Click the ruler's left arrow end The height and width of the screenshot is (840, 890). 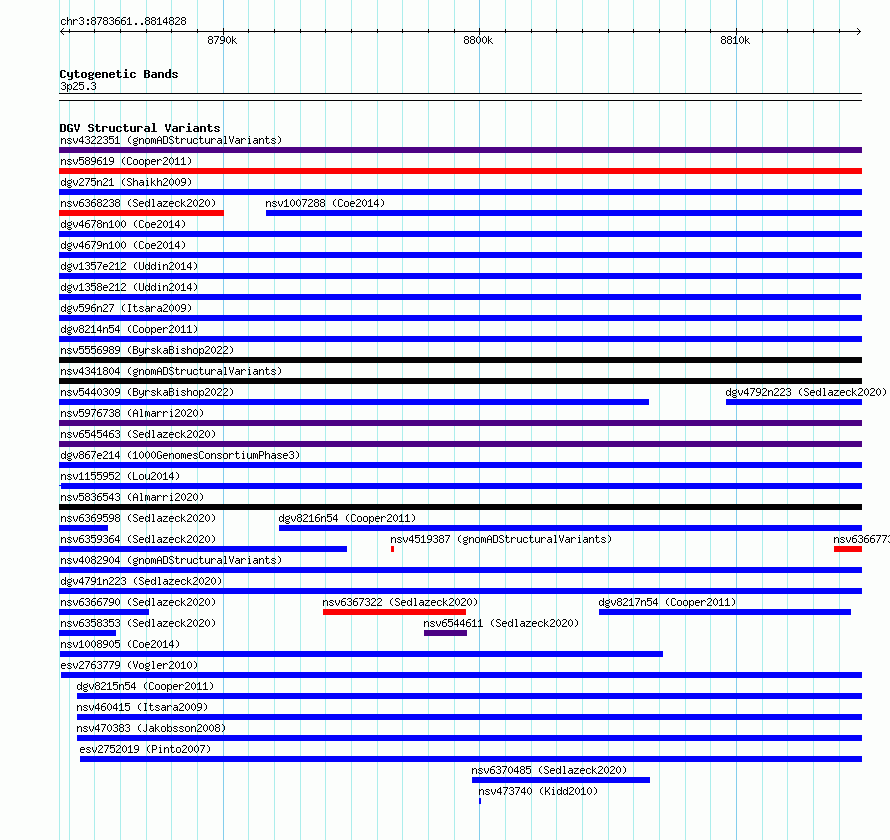click(x=62, y=31)
